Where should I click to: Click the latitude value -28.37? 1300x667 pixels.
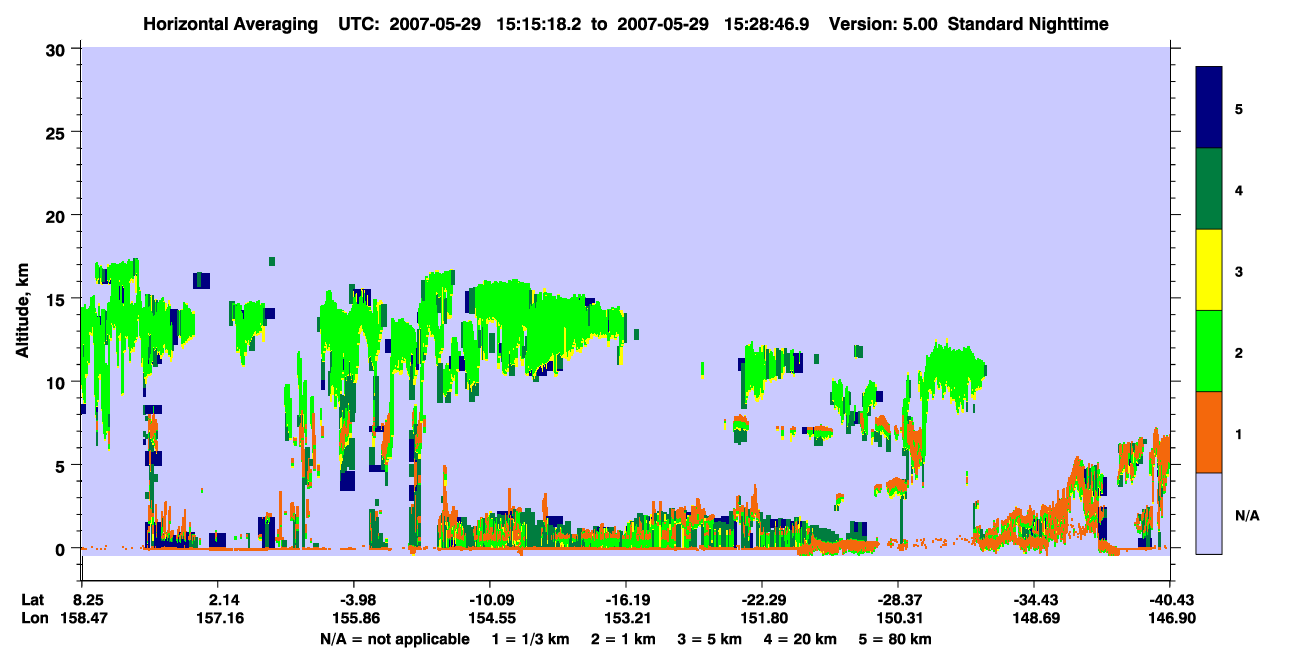tap(898, 600)
